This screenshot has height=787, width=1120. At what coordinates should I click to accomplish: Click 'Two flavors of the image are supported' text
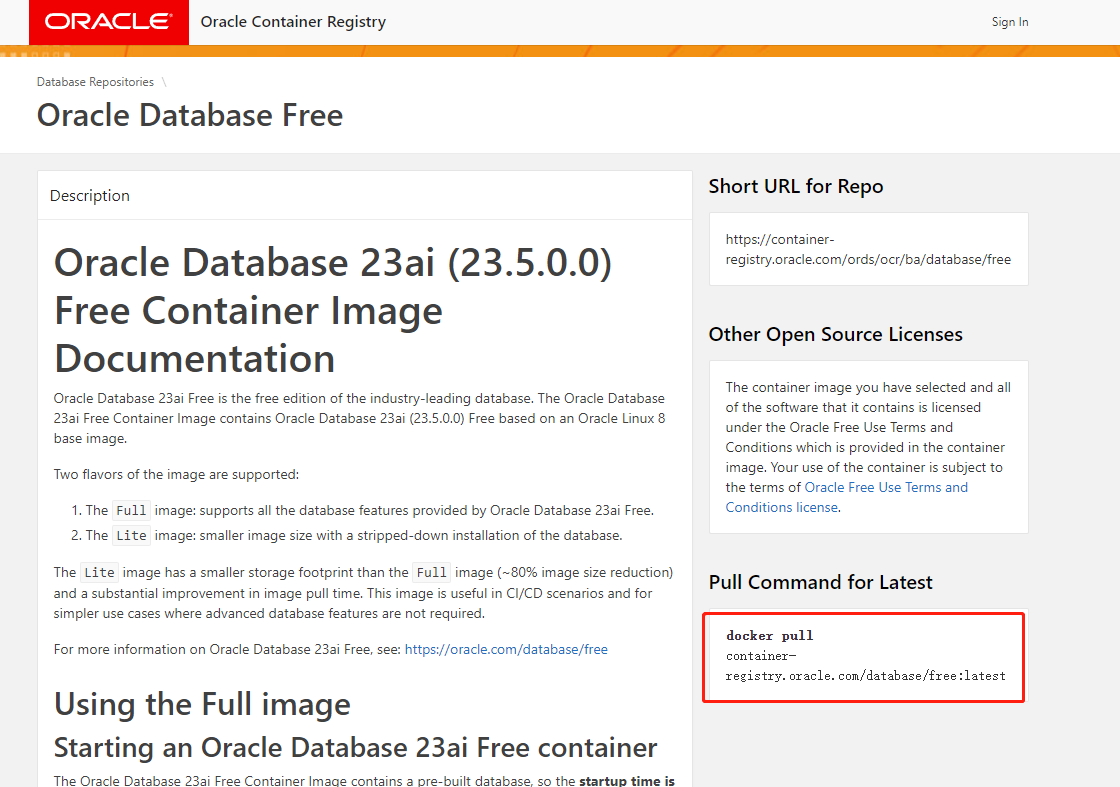(x=176, y=474)
